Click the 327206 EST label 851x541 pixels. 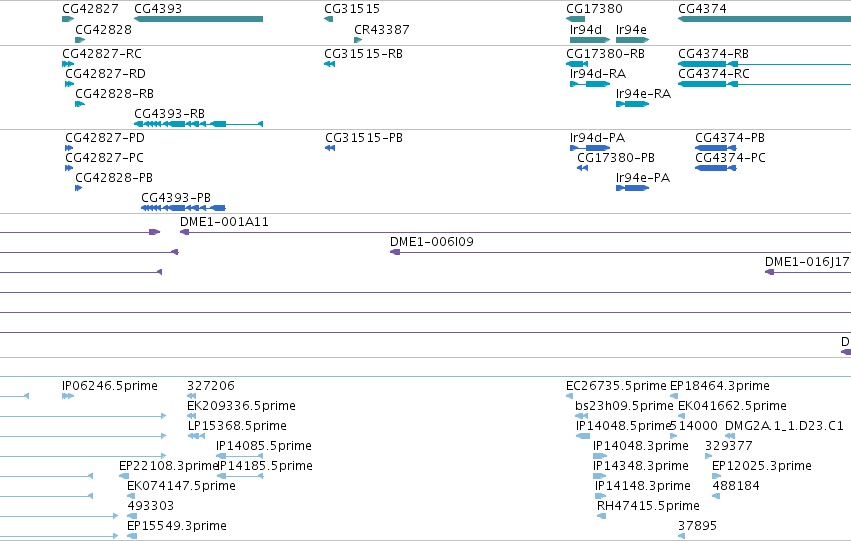pos(211,386)
